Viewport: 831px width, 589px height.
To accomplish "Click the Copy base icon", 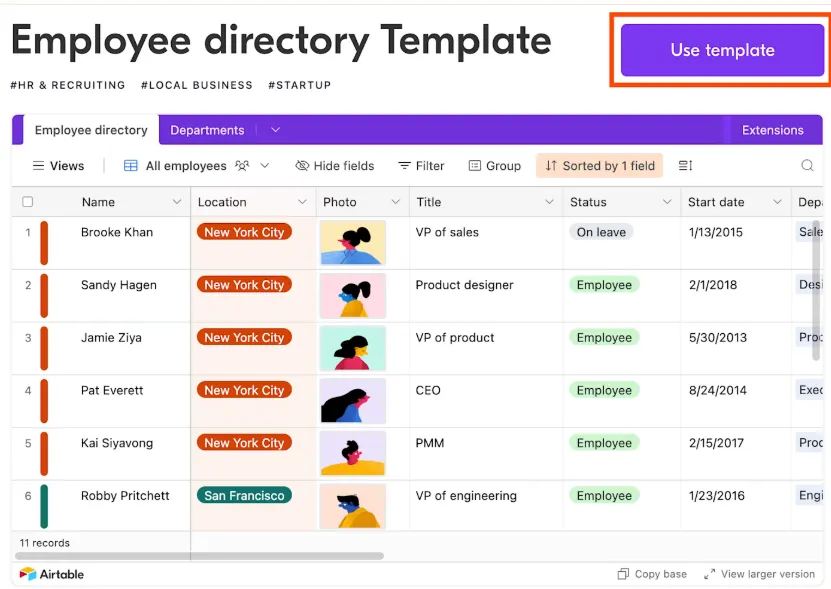I will pos(623,574).
